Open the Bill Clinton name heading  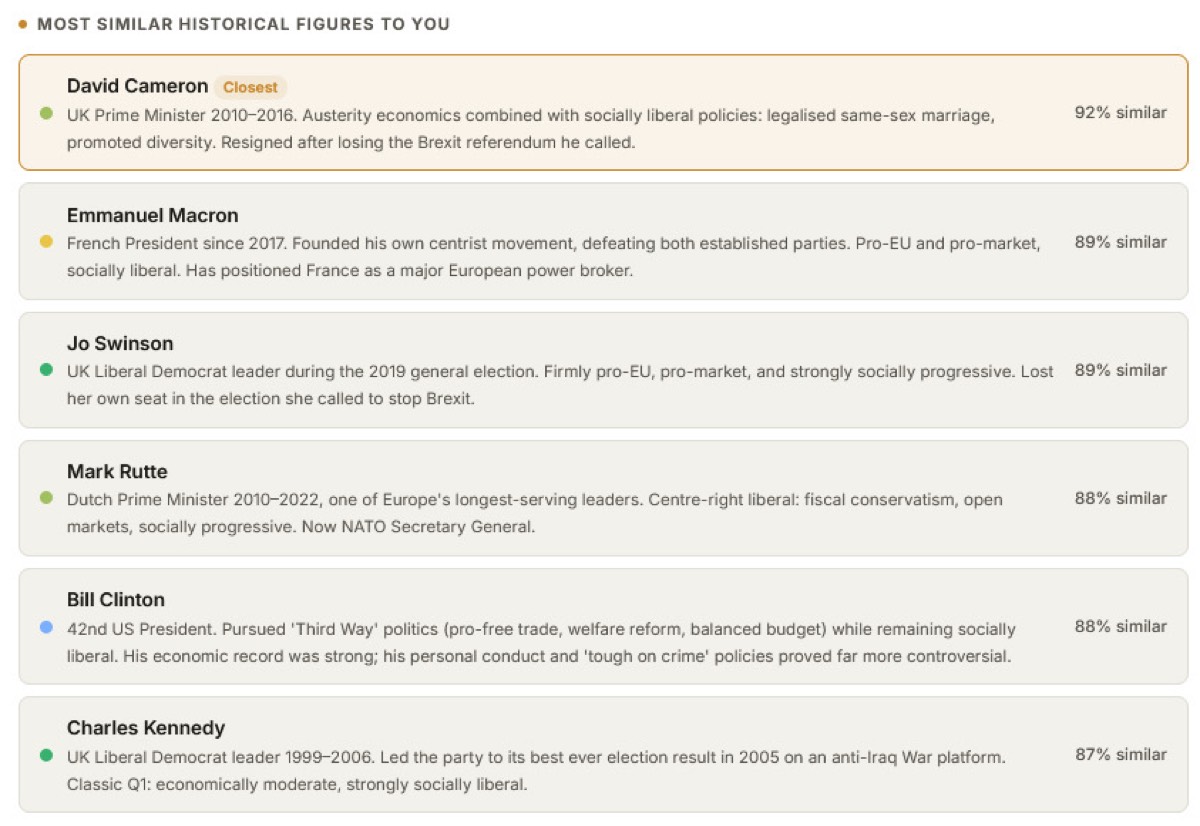[116, 599]
